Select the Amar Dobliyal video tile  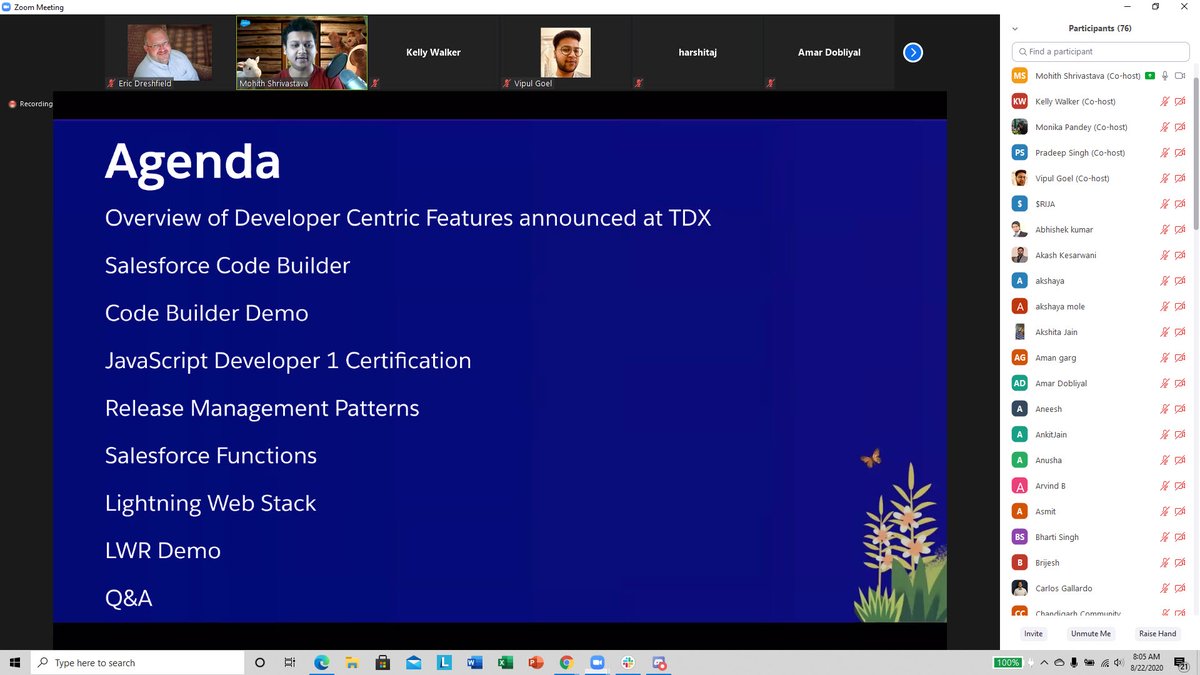(828, 53)
